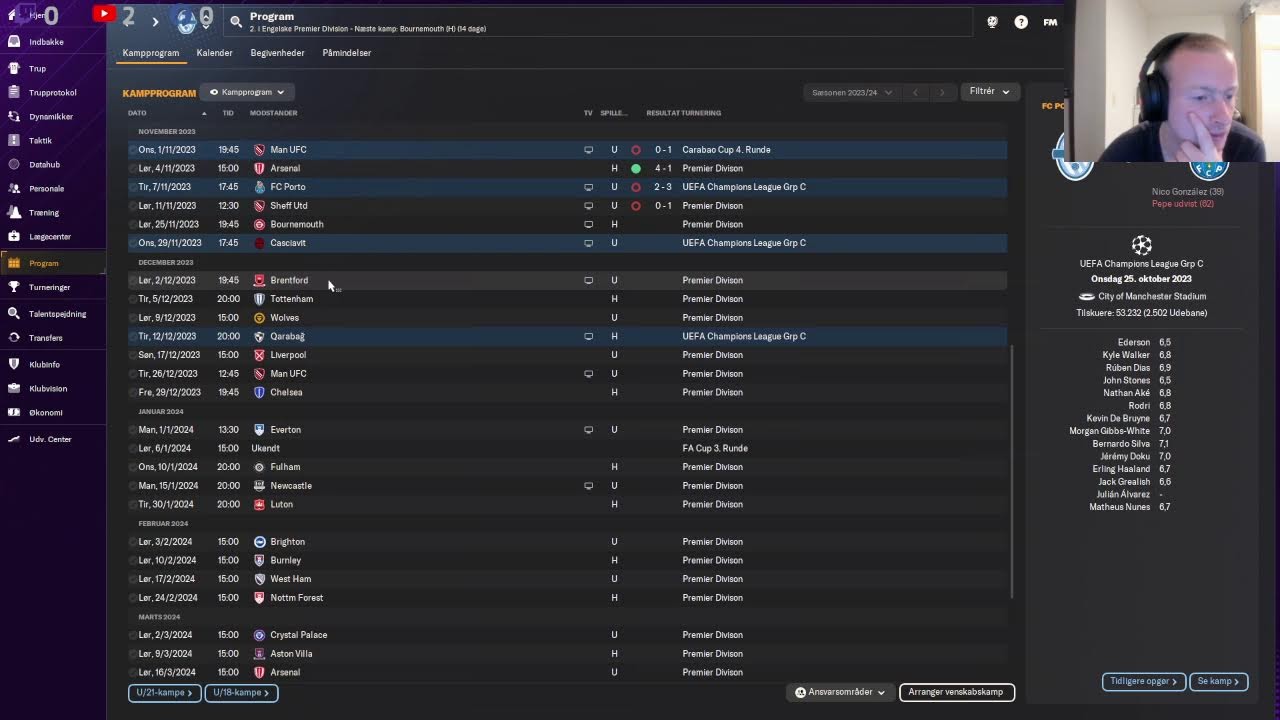This screenshot has height=720, width=1280.
Task: Click red loss indicator for Sheff Utd match
Action: [x=635, y=206]
